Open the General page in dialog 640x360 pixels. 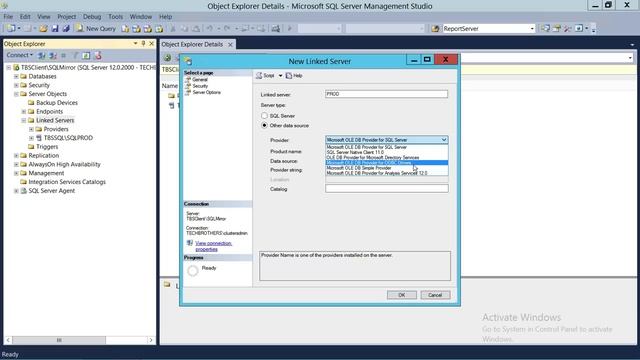[200, 80]
